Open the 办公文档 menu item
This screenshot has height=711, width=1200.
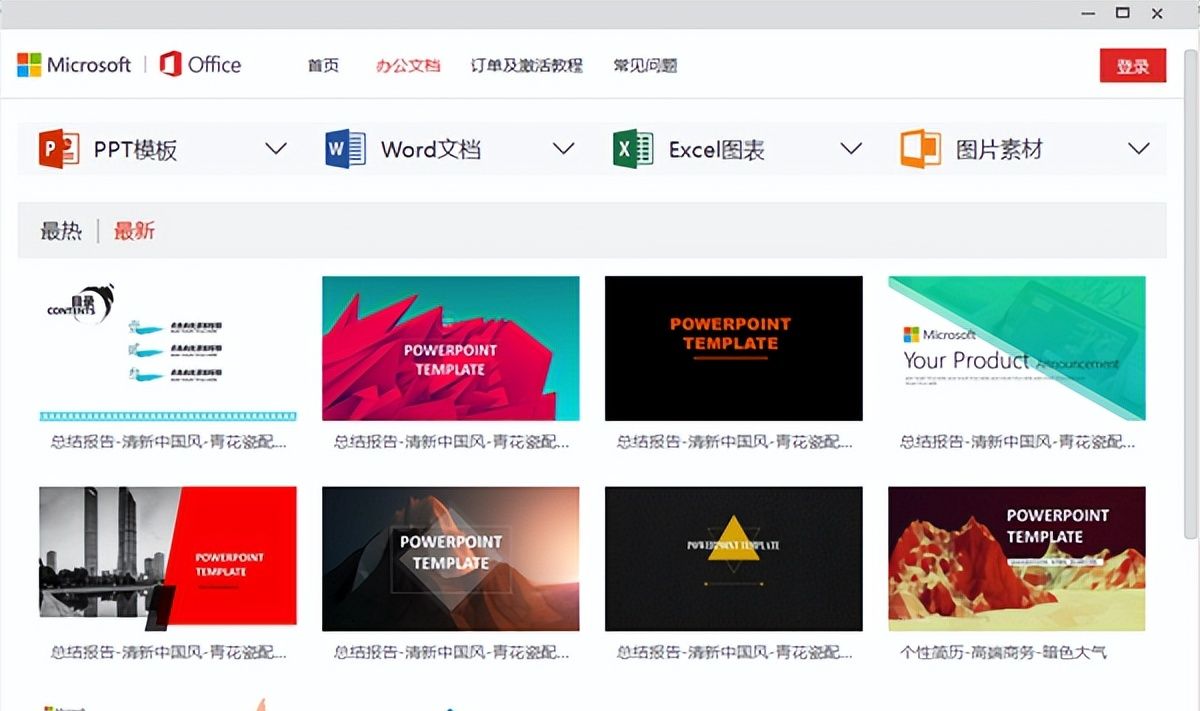pos(408,65)
